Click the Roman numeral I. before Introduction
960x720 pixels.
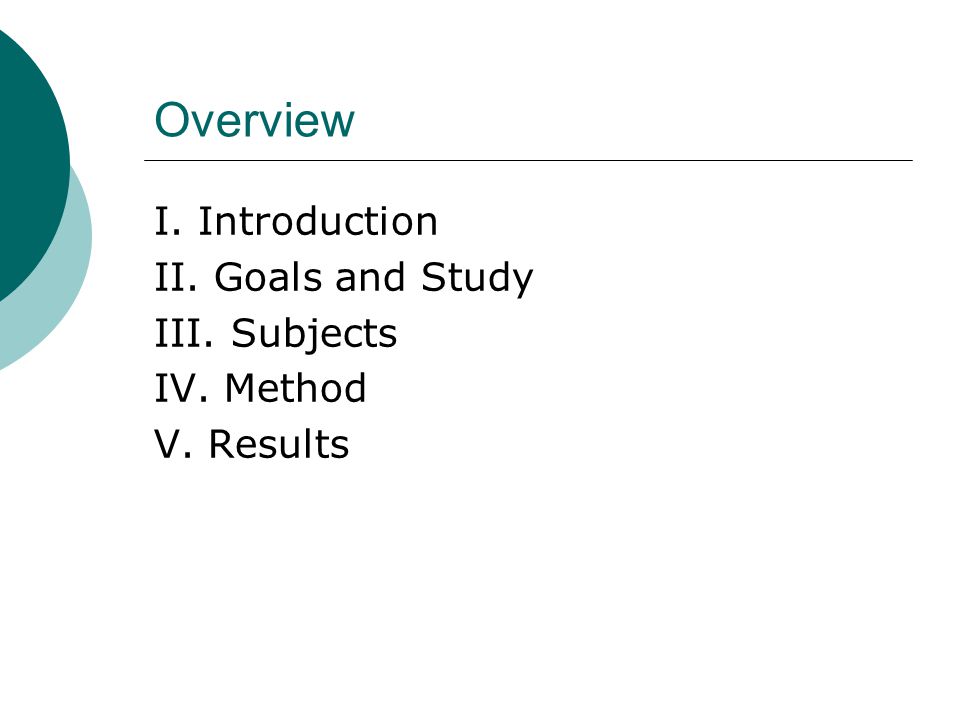[168, 221]
